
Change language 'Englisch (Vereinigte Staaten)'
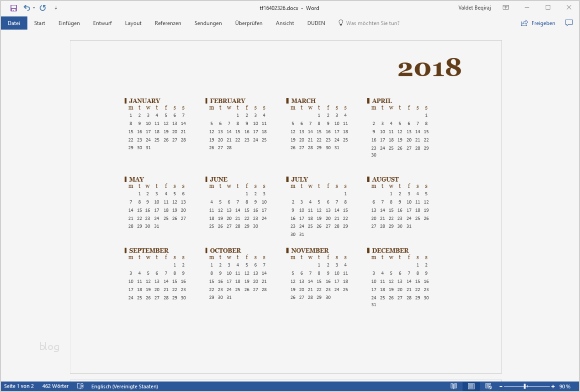[125, 386]
